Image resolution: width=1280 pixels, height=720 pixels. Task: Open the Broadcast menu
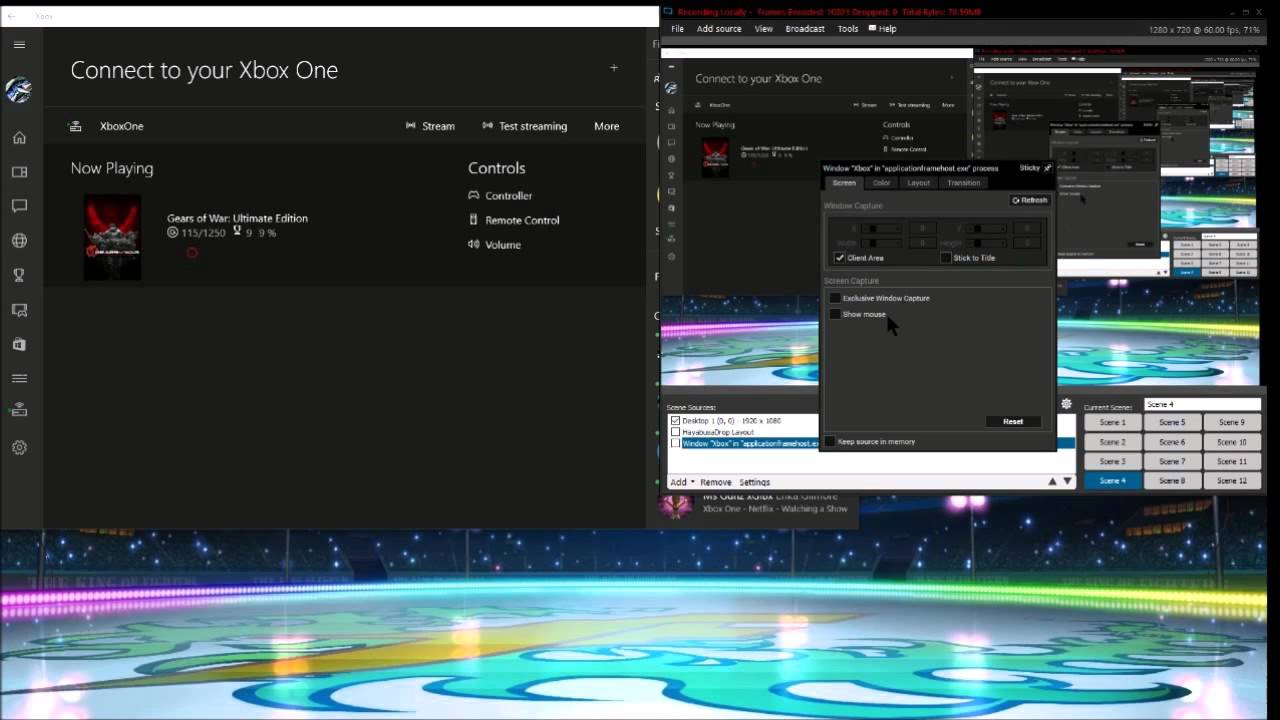pos(805,29)
